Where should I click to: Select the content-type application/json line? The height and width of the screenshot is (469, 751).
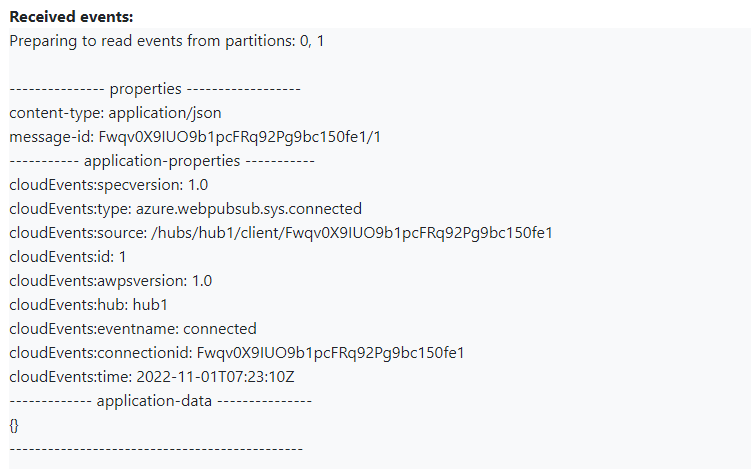[115, 113]
